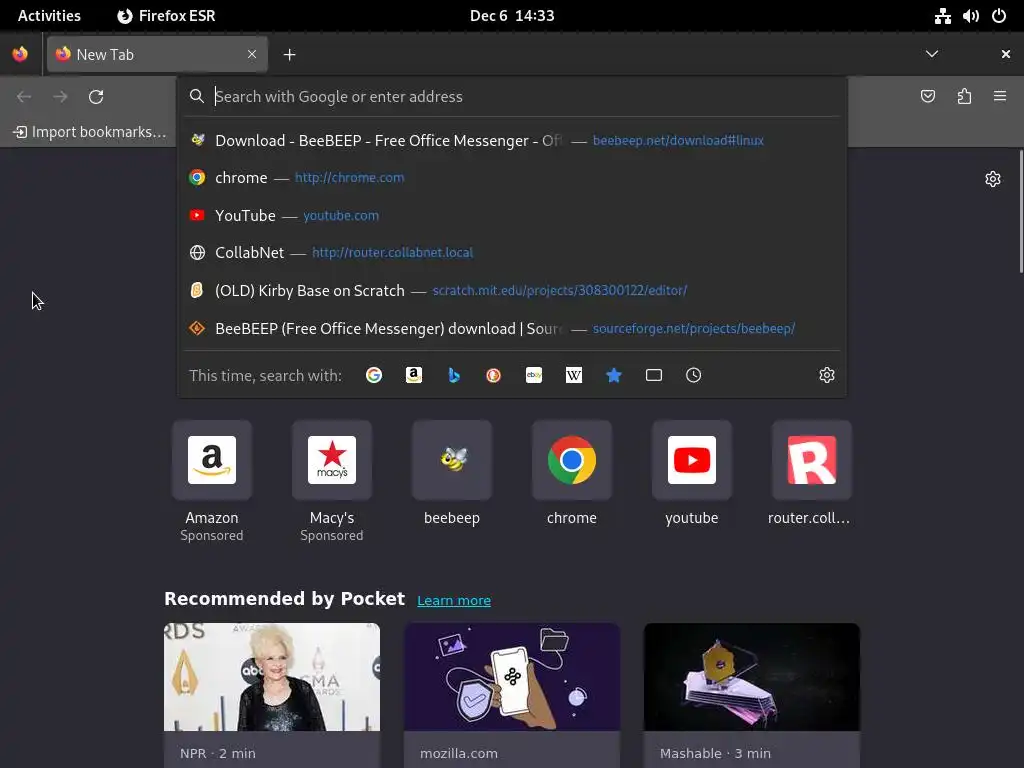Screen dimensions: 1024x768
Task: Select the BeeBEEP sourceforge suggestion
Action: [x=512, y=328]
